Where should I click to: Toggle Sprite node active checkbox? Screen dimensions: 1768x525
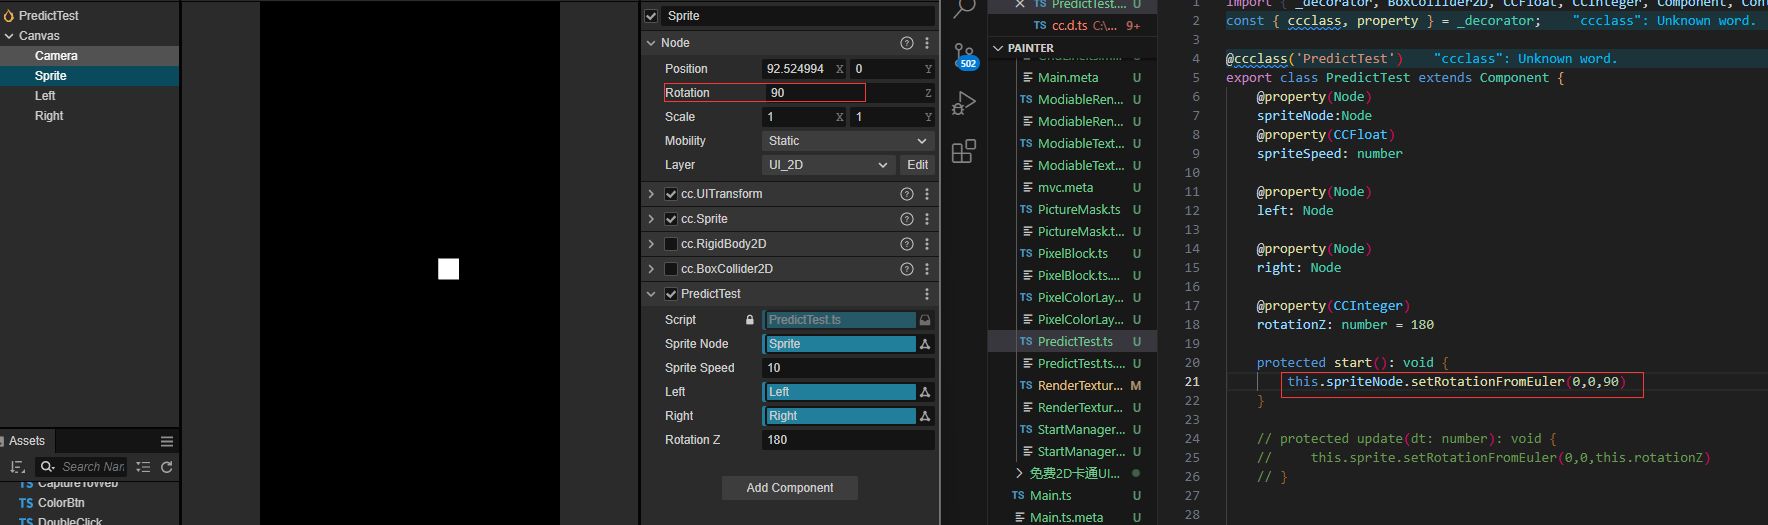[x=651, y=16]
